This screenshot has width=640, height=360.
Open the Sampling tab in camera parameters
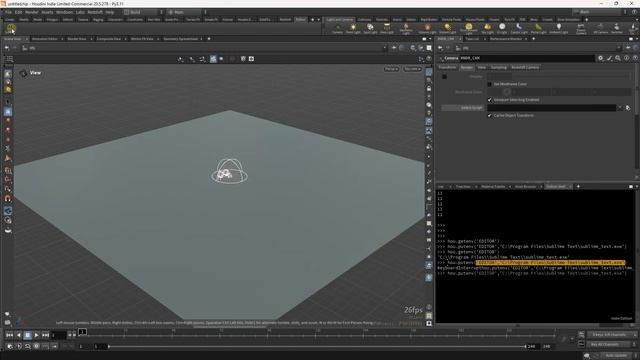coord(498,67)
